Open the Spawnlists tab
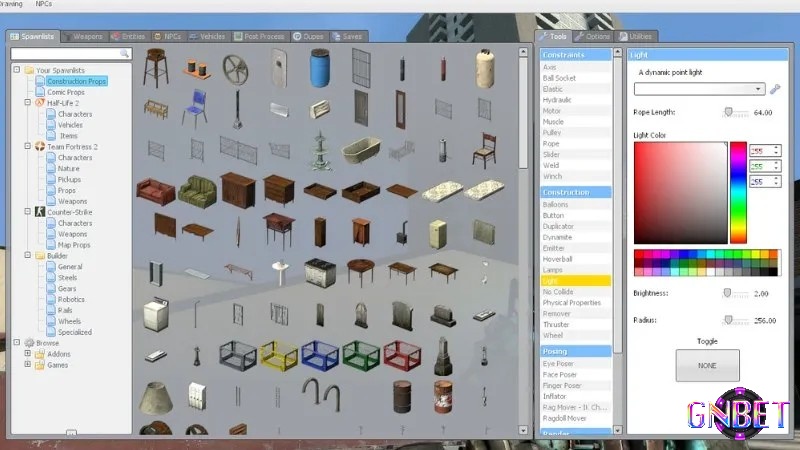800x450 pixels. [33, 37]
